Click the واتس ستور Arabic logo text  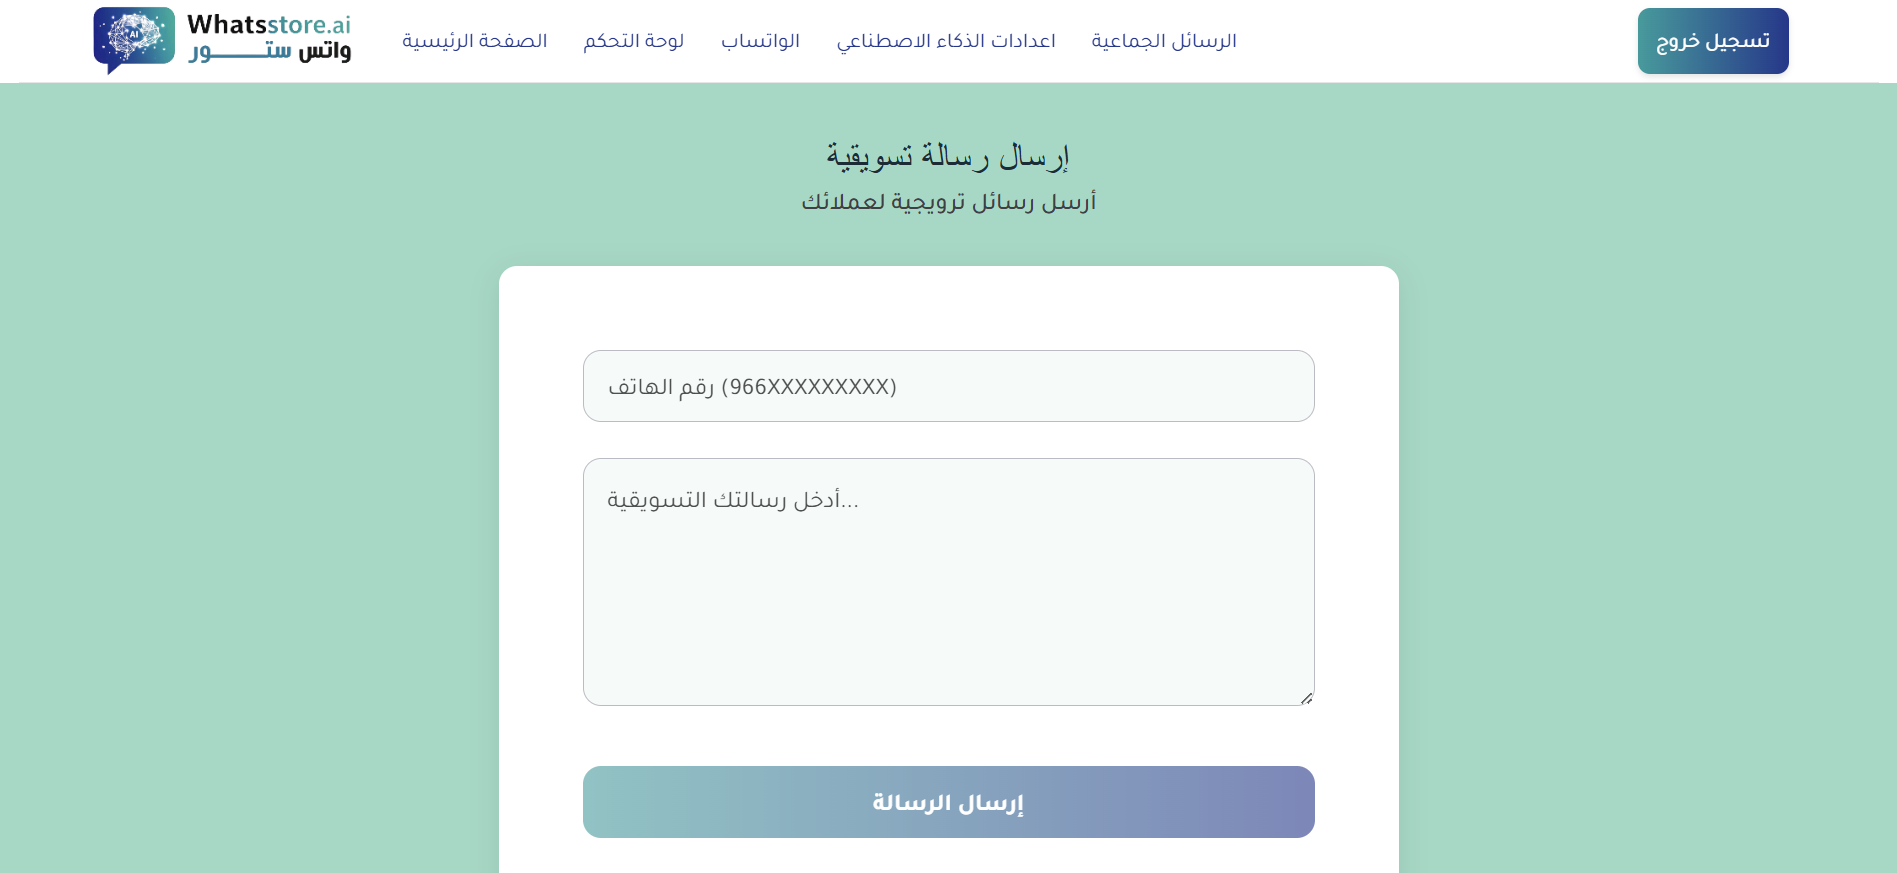(x=270, y=52)
